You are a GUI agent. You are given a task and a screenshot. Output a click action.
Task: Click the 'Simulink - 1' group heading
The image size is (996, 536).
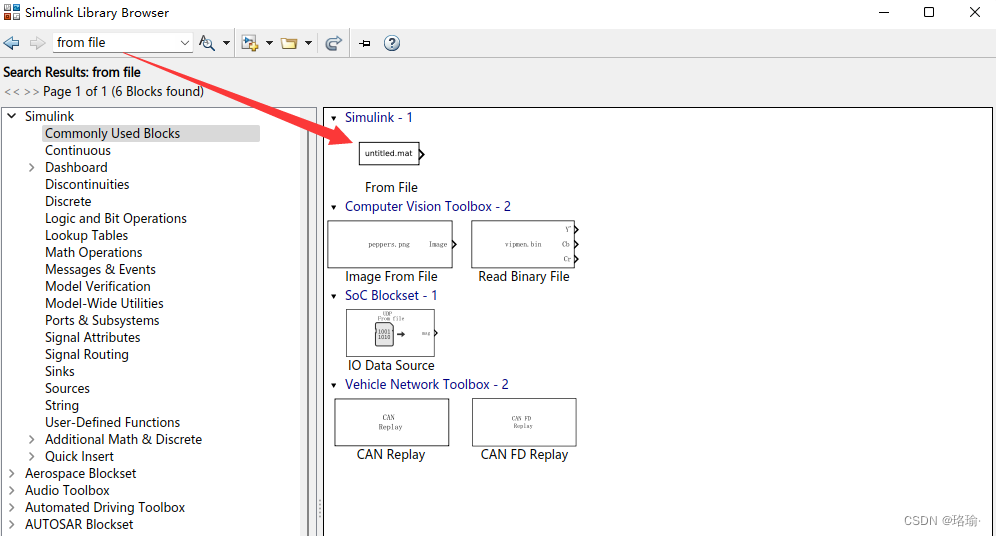tap(379, 117)
